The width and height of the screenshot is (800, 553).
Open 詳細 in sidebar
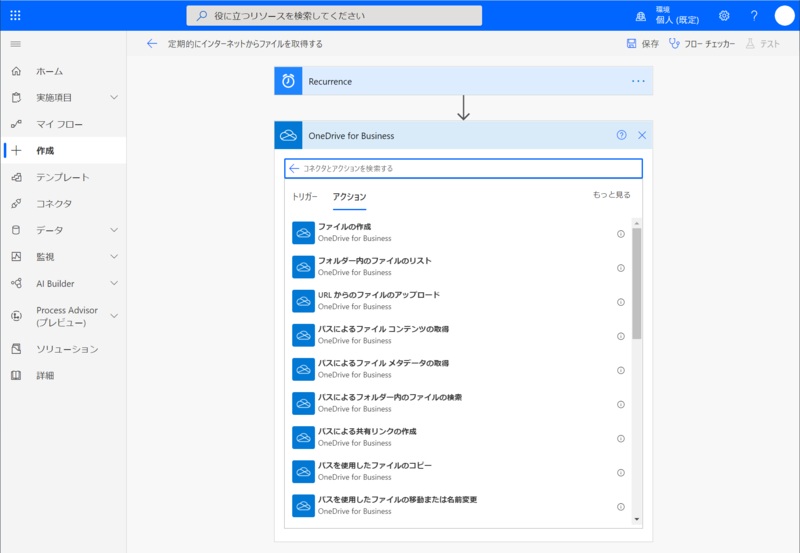45,375
